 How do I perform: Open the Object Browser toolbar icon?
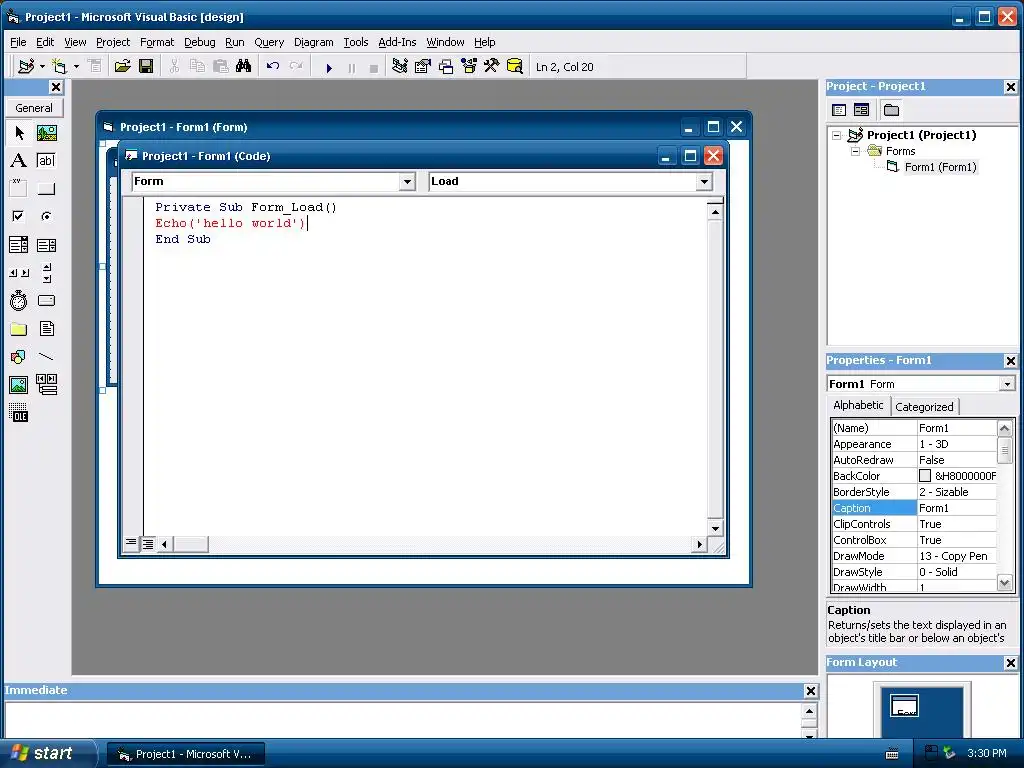(468, 67)
